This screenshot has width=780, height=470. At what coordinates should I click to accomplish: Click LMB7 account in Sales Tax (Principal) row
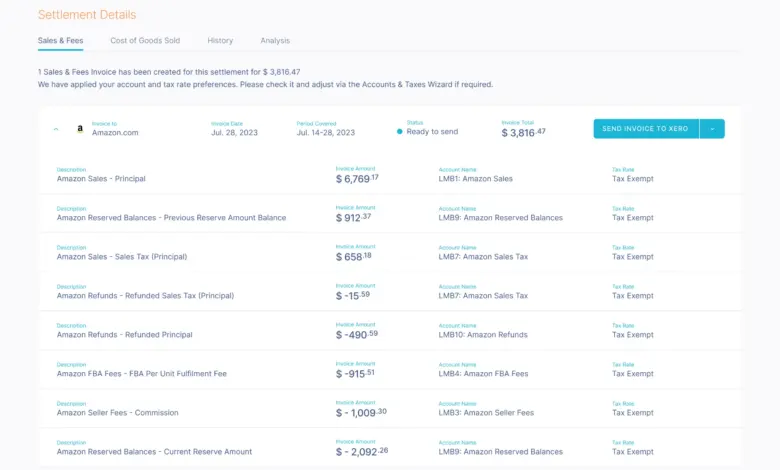pyautogui.click(x=483, y=257)
